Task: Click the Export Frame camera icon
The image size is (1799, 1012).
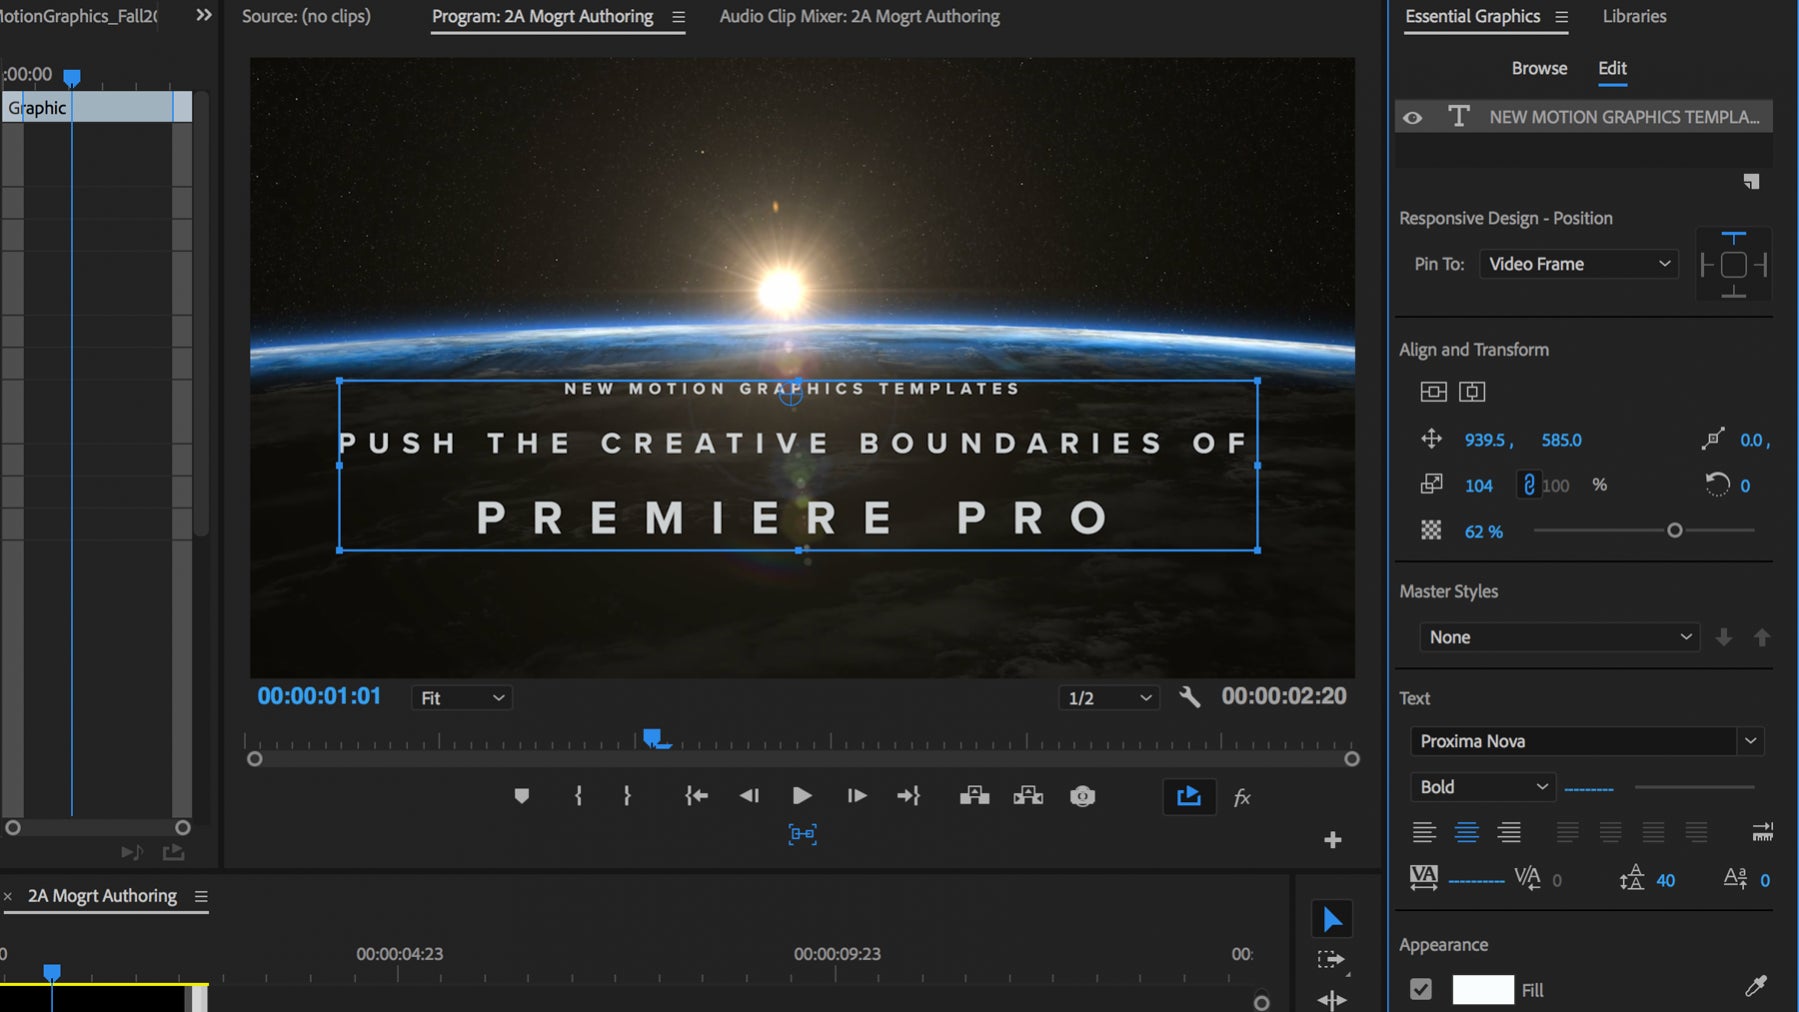Action: [1082, 796]
